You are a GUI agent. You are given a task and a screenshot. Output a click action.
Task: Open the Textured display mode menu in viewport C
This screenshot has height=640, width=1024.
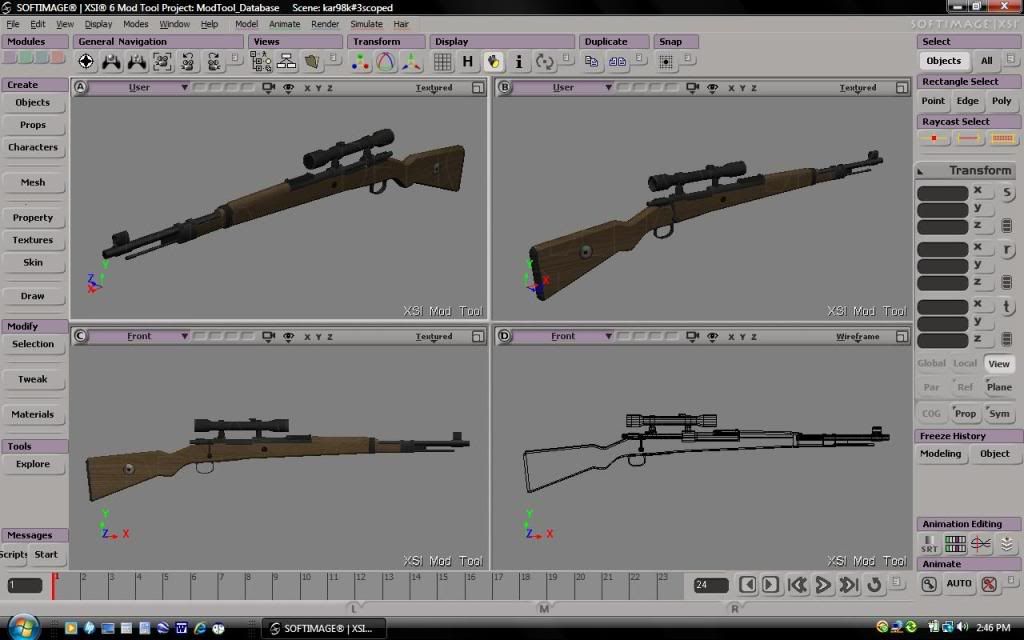(434, 336)
